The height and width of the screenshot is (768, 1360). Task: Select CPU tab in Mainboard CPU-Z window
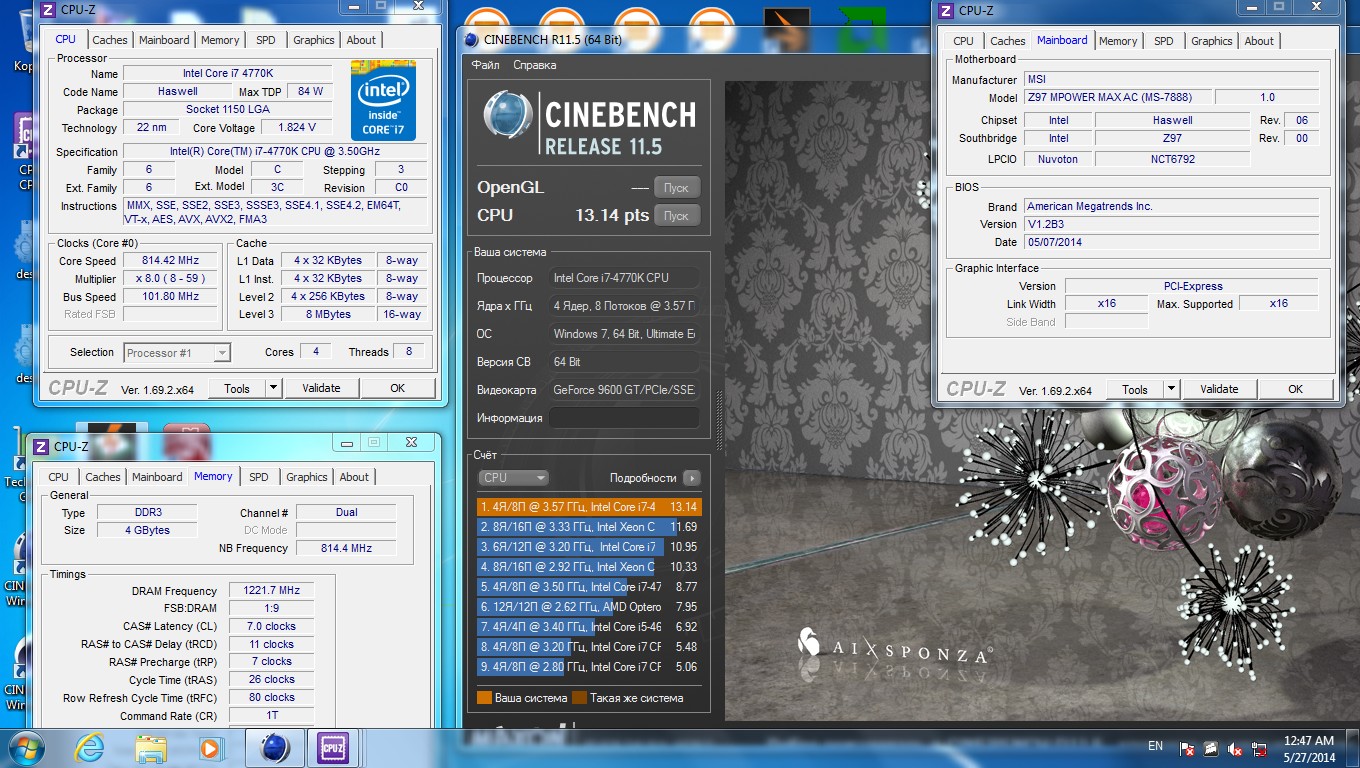(x=964, y=41)
